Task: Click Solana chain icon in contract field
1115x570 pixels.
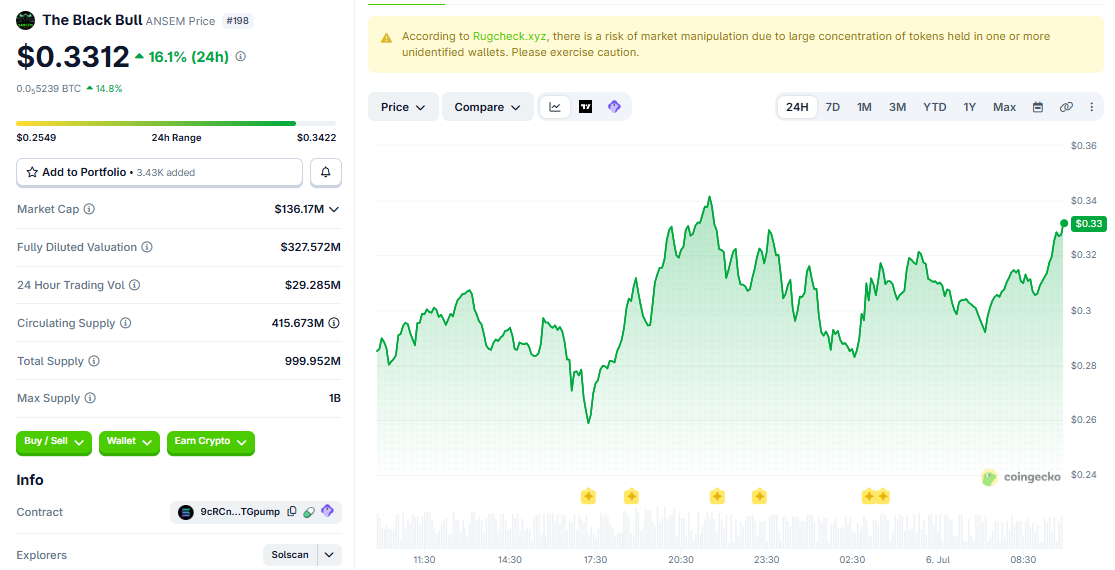Action: (186, 512)
